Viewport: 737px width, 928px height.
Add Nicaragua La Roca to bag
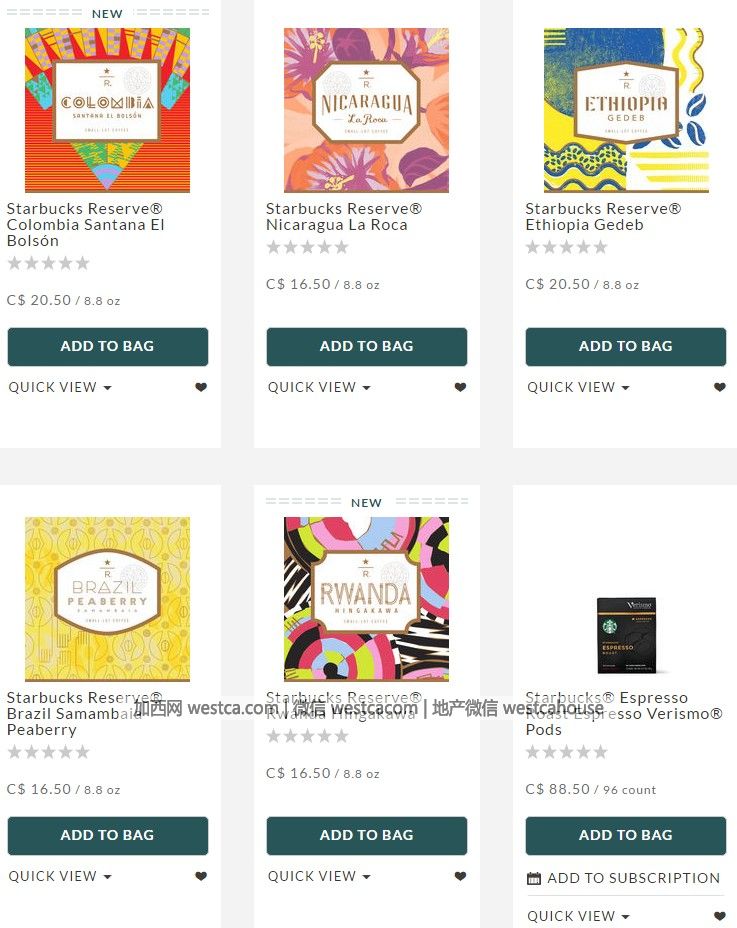click(x=366, y=346)
